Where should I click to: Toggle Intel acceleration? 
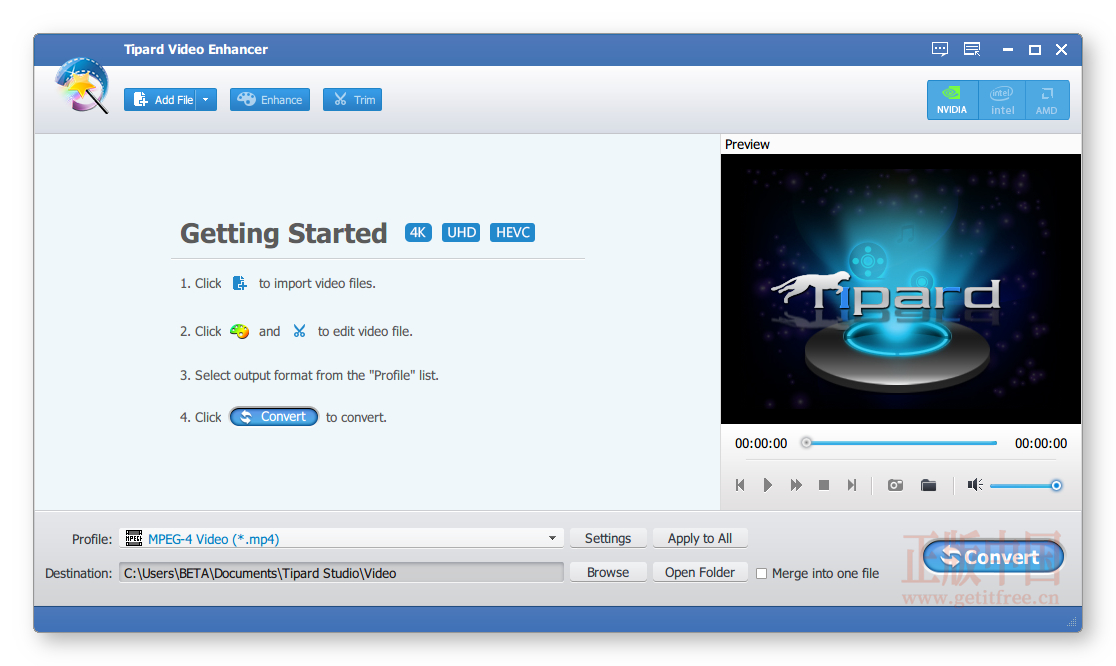tap(1002, 100)
